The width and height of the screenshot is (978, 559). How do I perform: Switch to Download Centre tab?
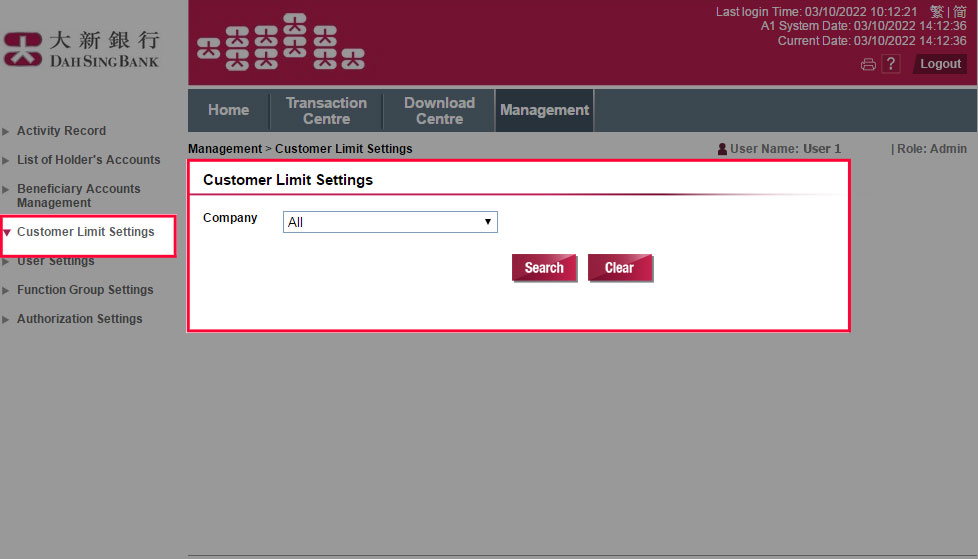pyautogui.click(x=439, y=110)
